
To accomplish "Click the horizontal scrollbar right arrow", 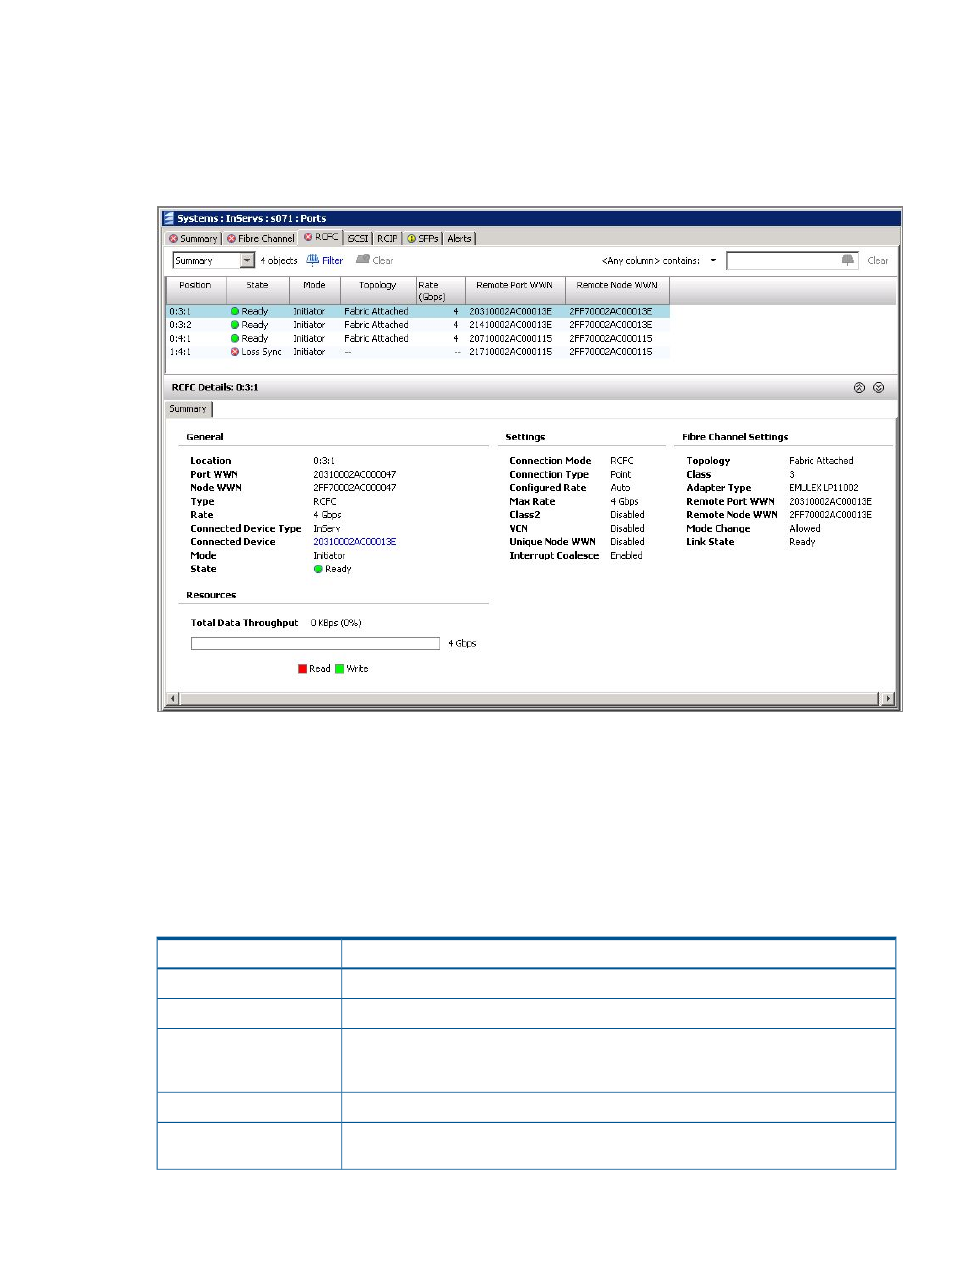I will tap(887, 698).
